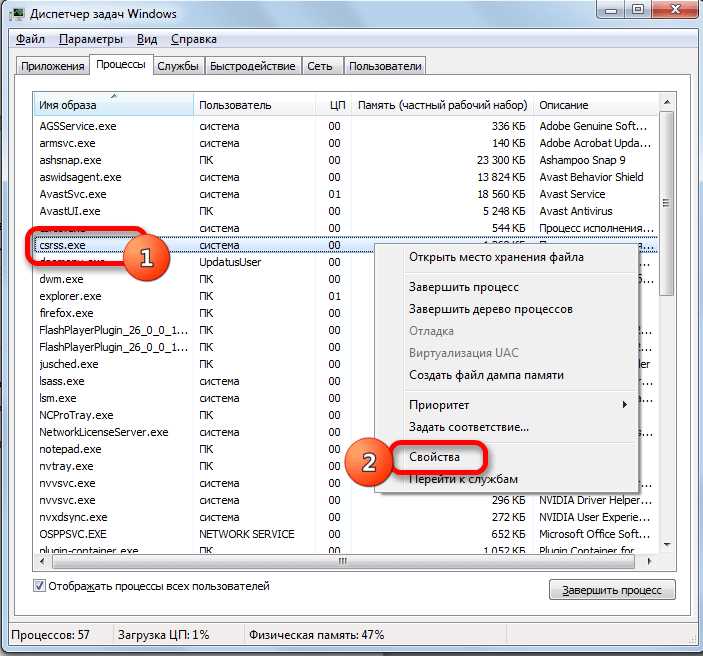Sort by Пользователь column header
Screen dimensions: 703x656
[254, 105]
